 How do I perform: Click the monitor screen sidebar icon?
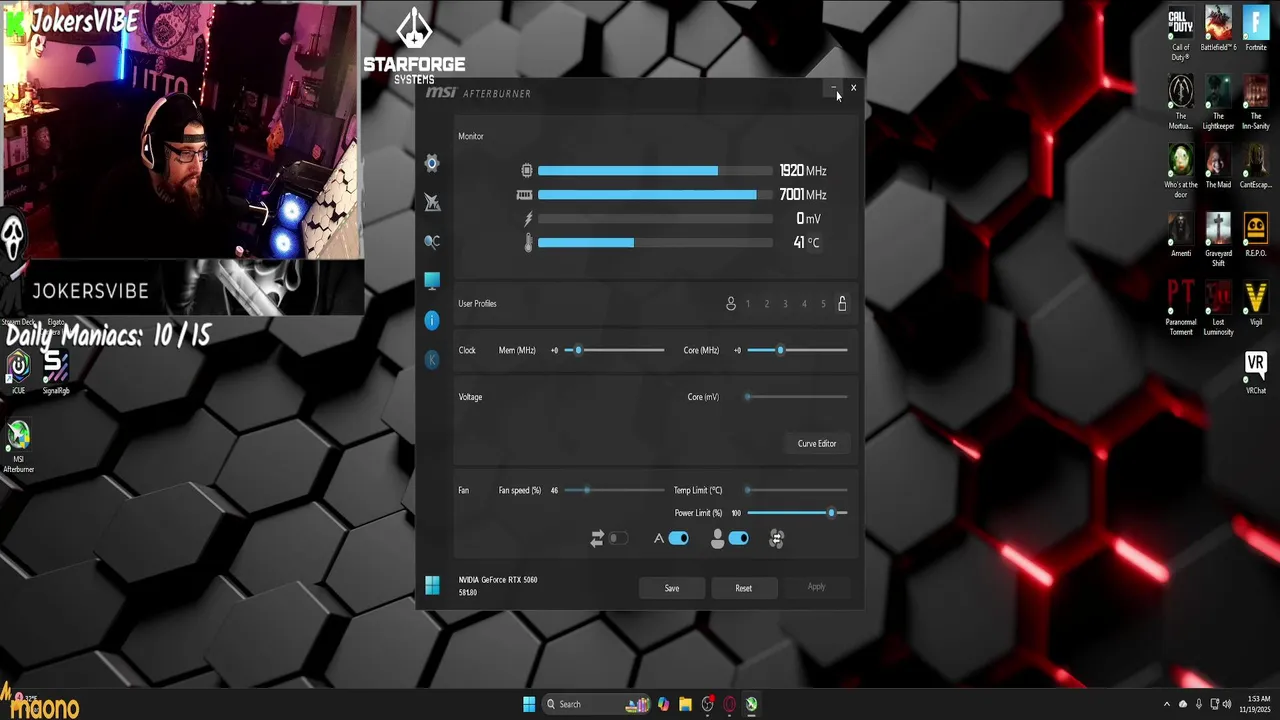click(432, 281)
